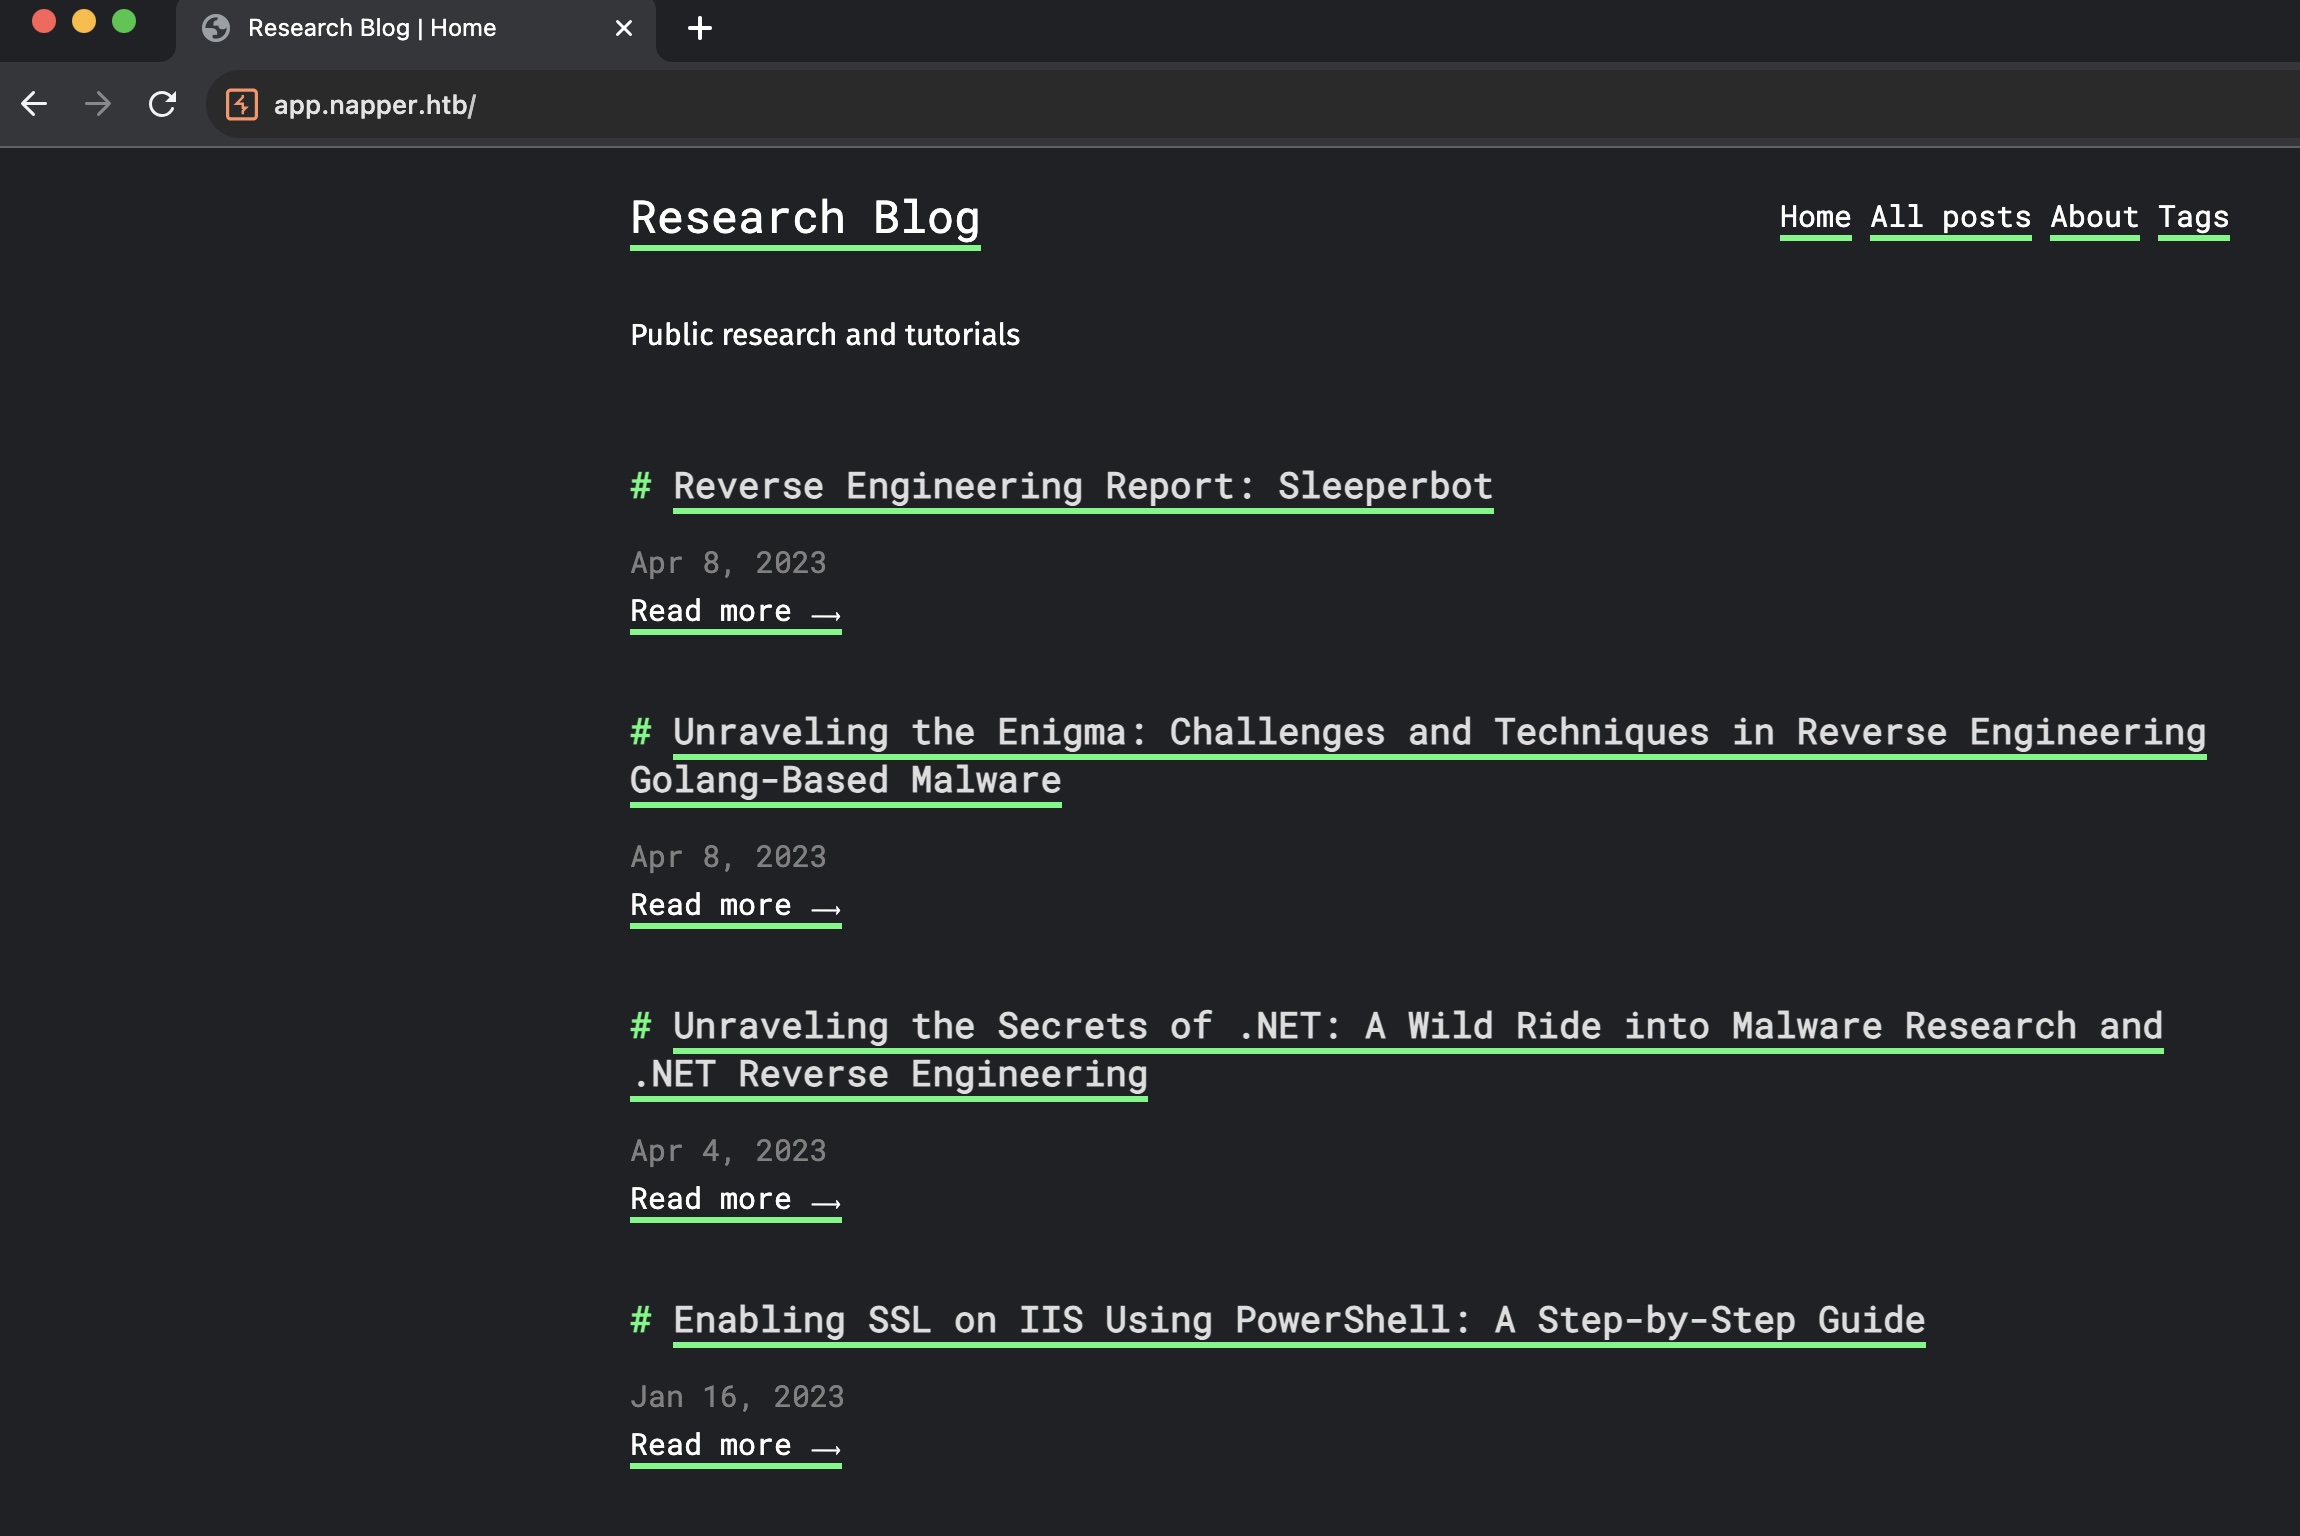
Task: Go to All posts page
Action: click(x=1950, y=217)
